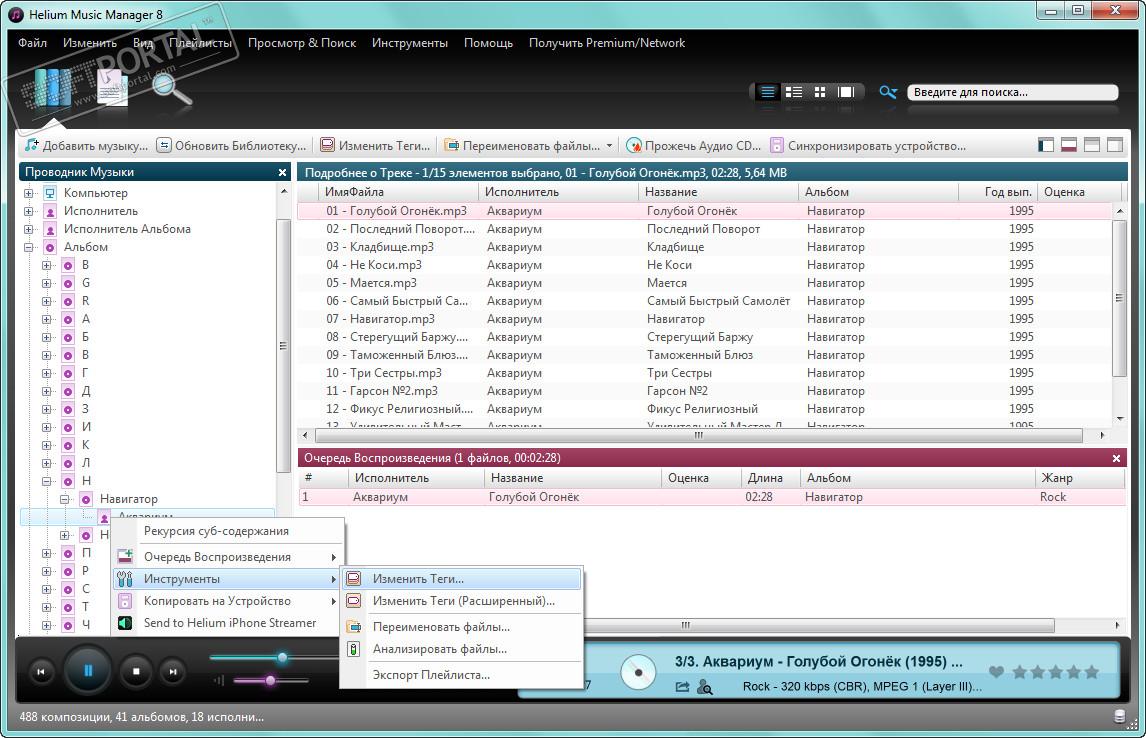
Task: Select track 07 - Навигатор.mp3 row
Action: point(705,319)
